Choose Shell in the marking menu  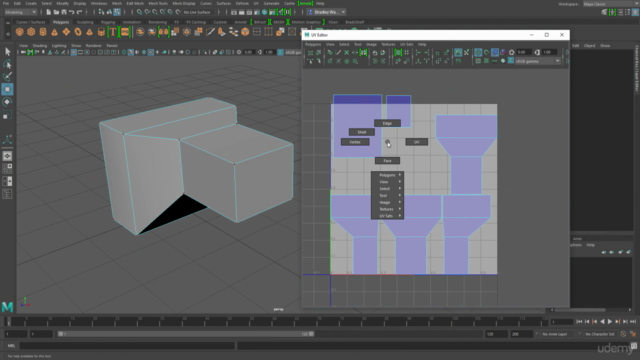tap(362, 132)
